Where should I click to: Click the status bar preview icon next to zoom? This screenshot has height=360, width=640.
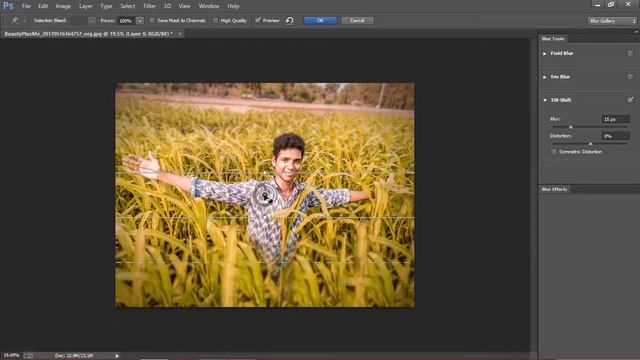tap(28, 356)
